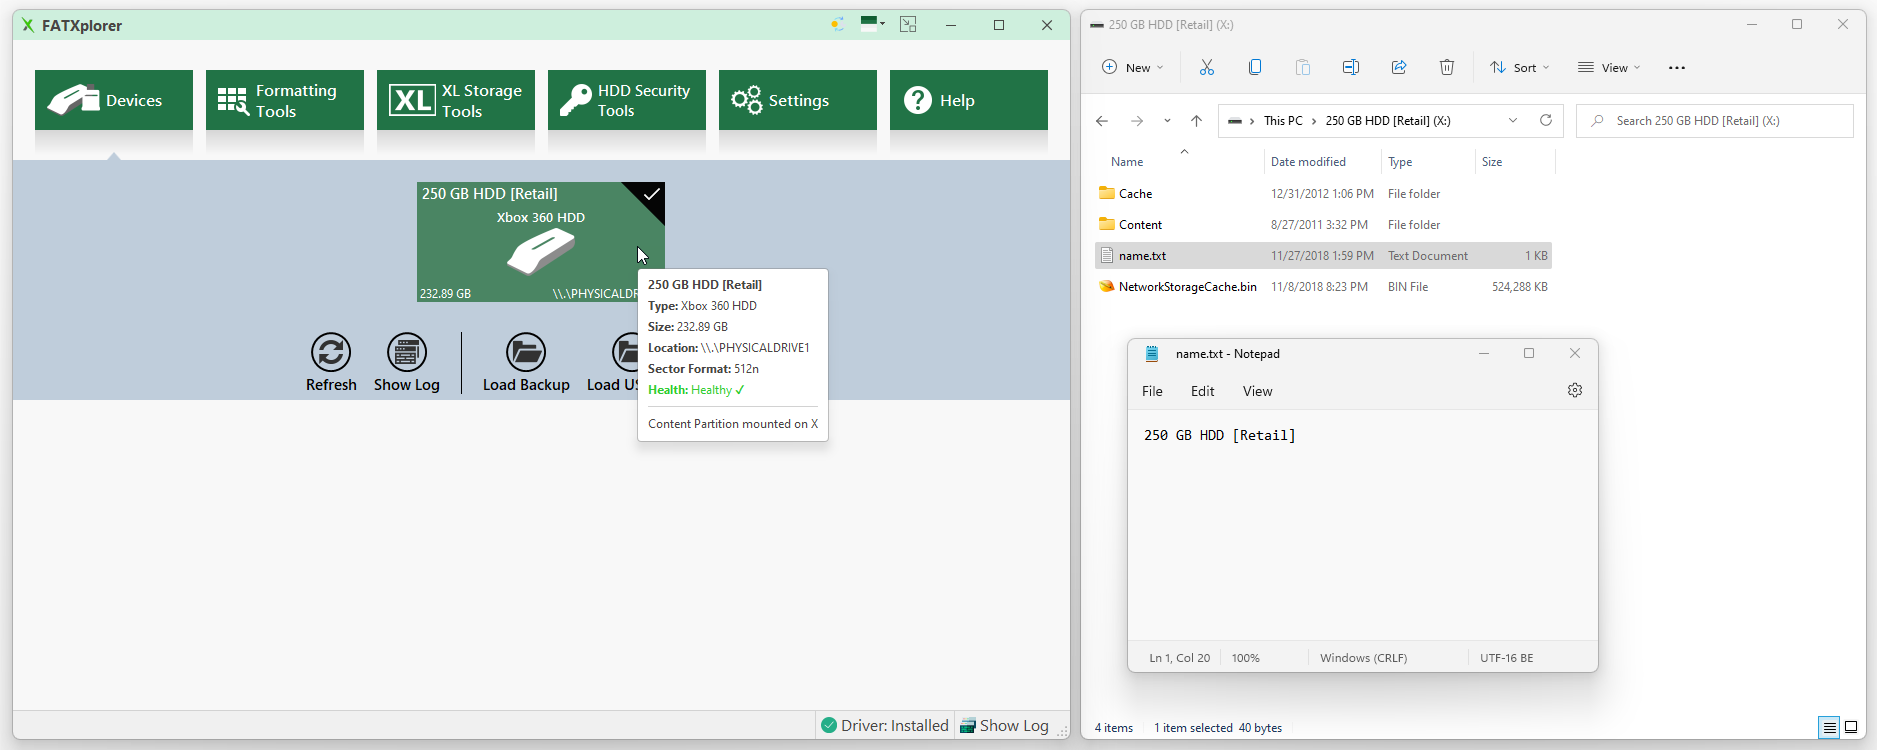Click in the Notepad text area
Image resolution: width=1877 pixels, height=750 pixels.
click(1362, 525)
